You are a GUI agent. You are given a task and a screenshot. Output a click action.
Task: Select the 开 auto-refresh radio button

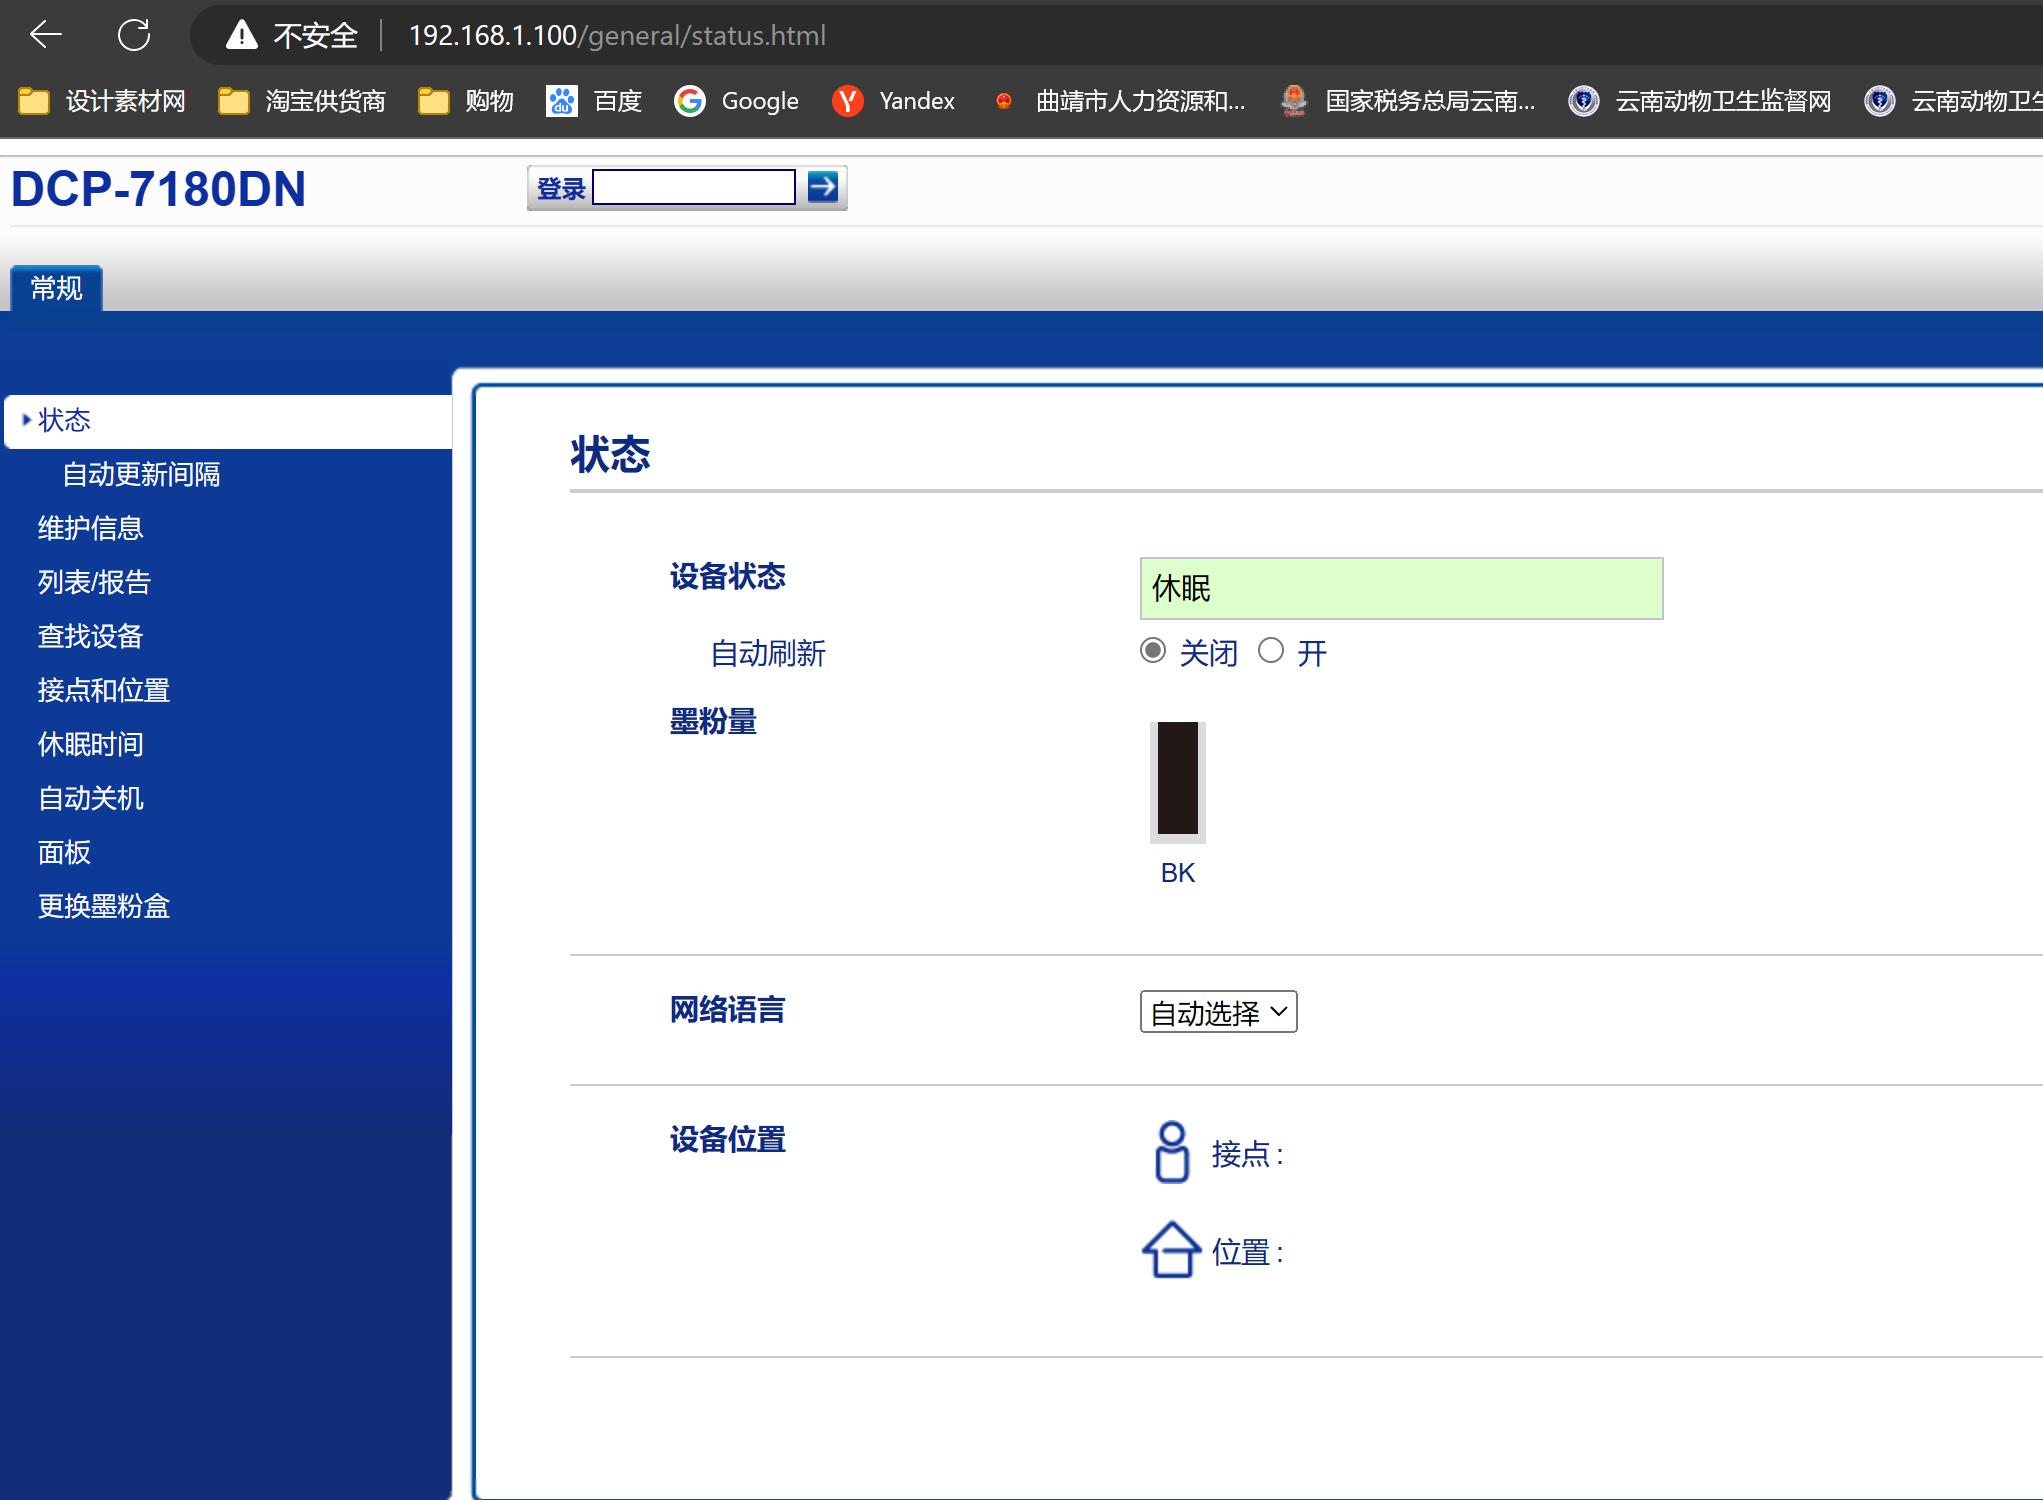1271,651
